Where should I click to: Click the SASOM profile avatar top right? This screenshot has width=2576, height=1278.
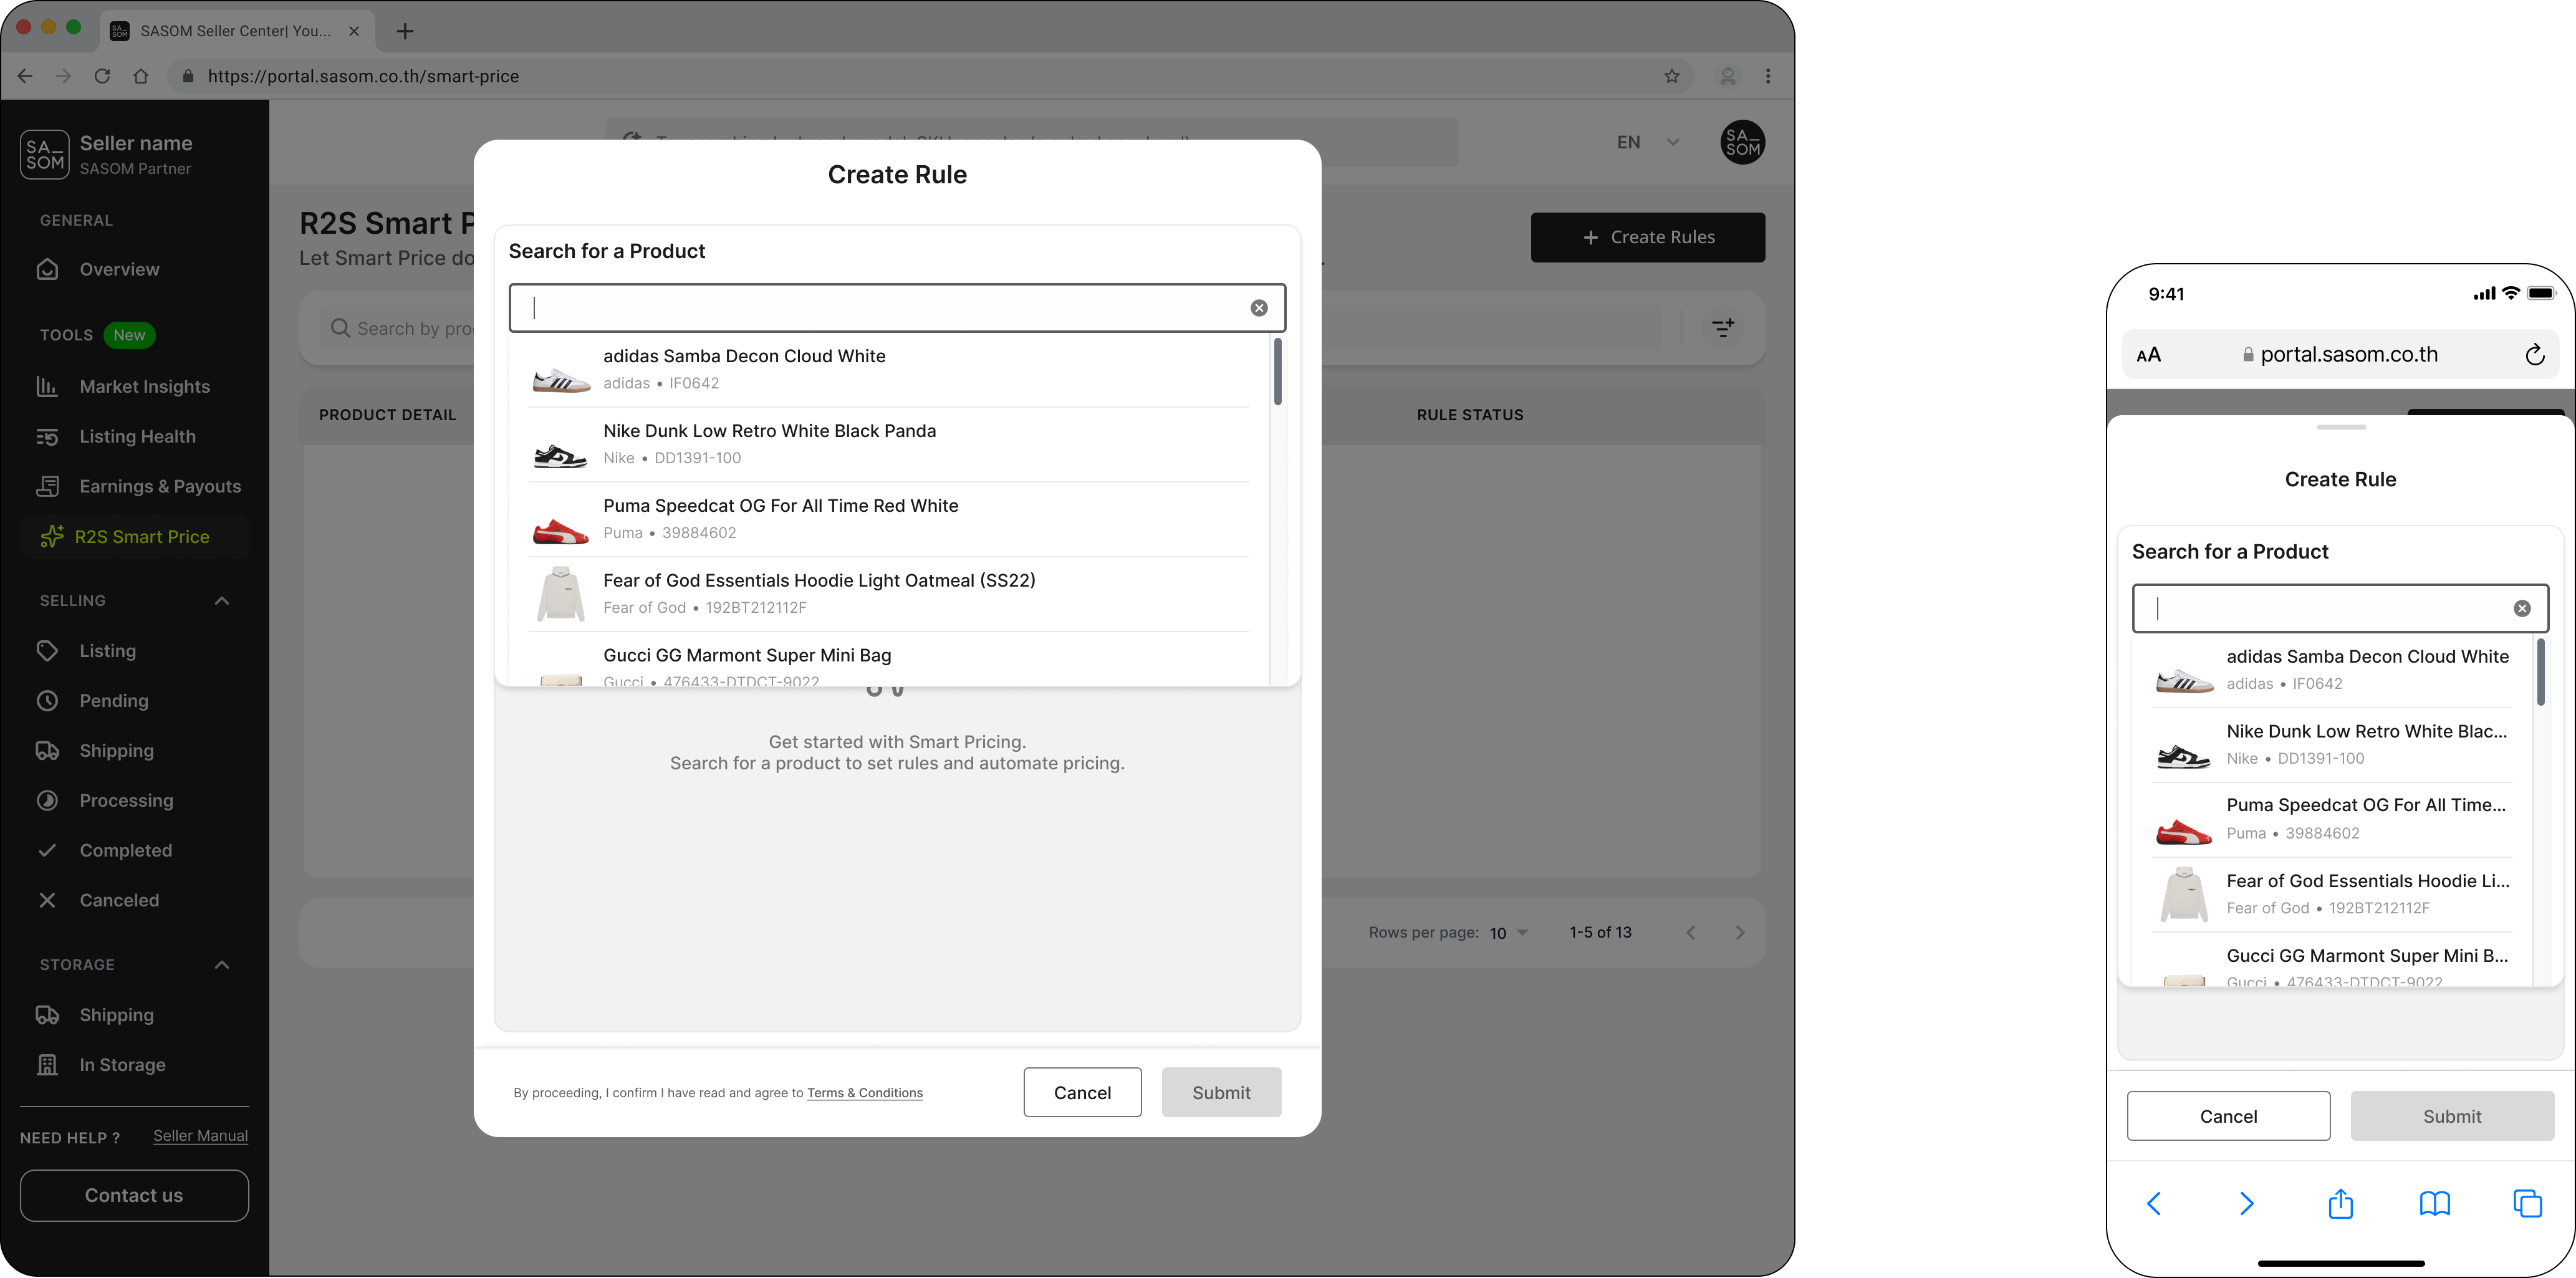[1742, 142]
